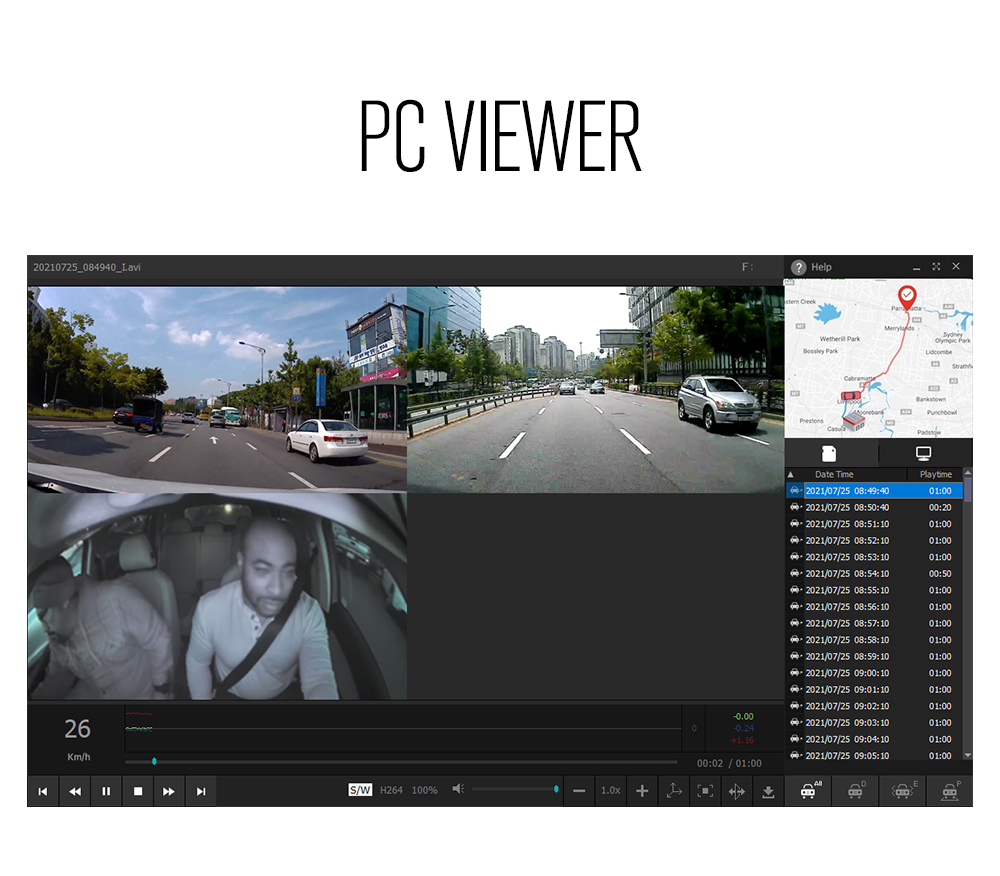Viewport: 1000px width, 876px height.
Task: Toggle the S/W decoding button
Action: (x=360, y=790)
